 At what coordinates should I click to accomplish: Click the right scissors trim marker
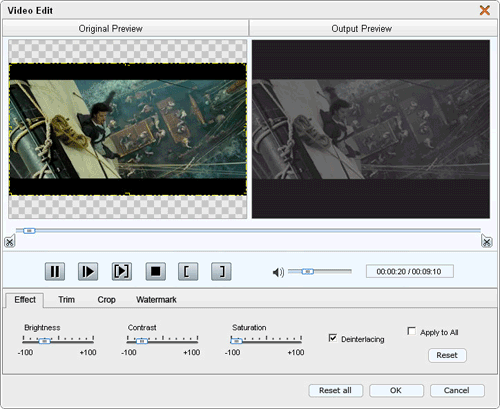tap(487, 241)
